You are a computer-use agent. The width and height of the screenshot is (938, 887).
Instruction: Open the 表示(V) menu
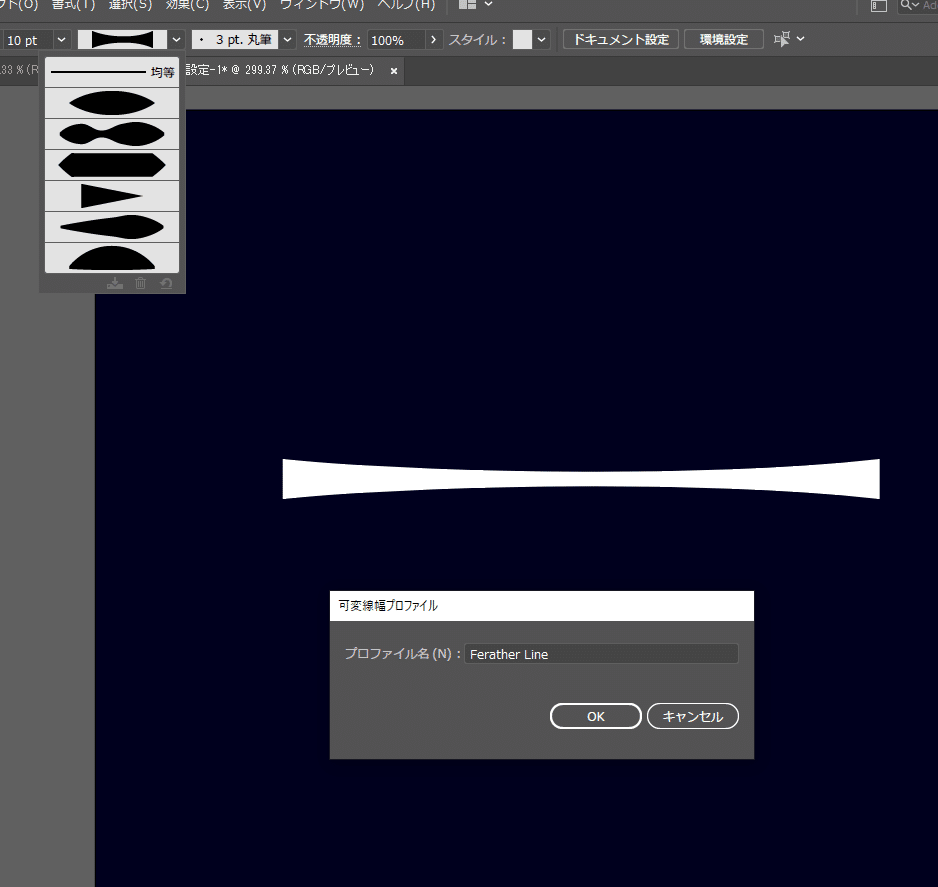point(244,5)
